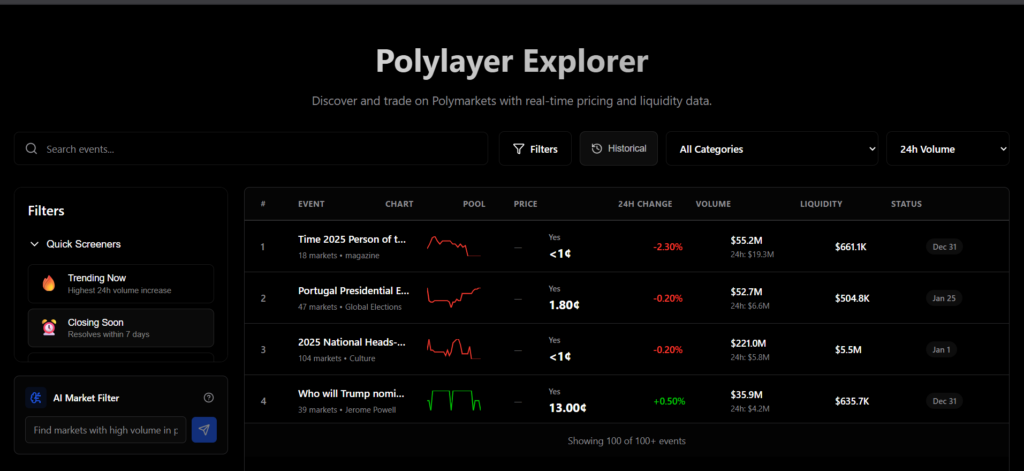Open the Portugal Presidential Election event

(353, 290)
